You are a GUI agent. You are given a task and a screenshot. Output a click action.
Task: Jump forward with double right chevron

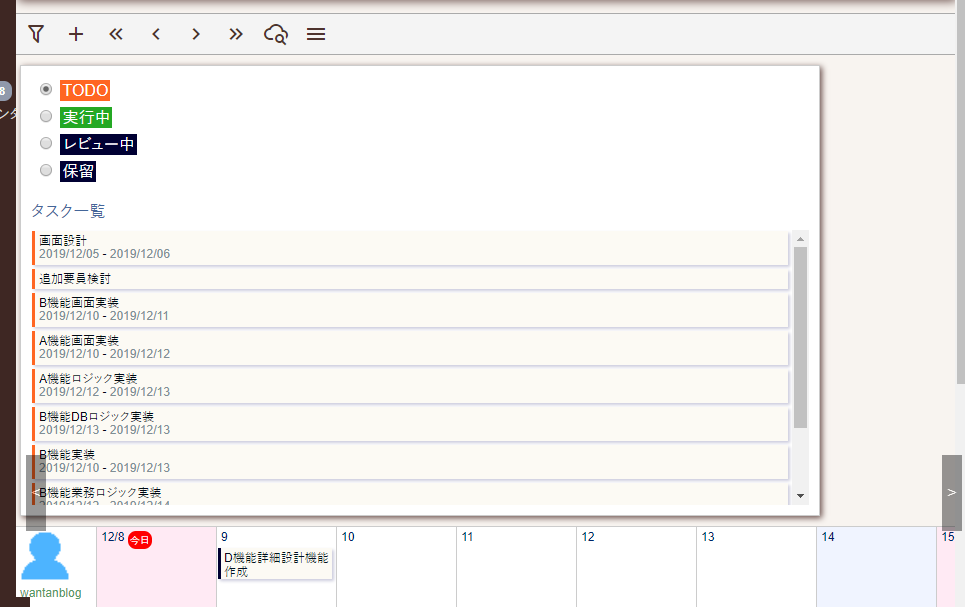236,34
